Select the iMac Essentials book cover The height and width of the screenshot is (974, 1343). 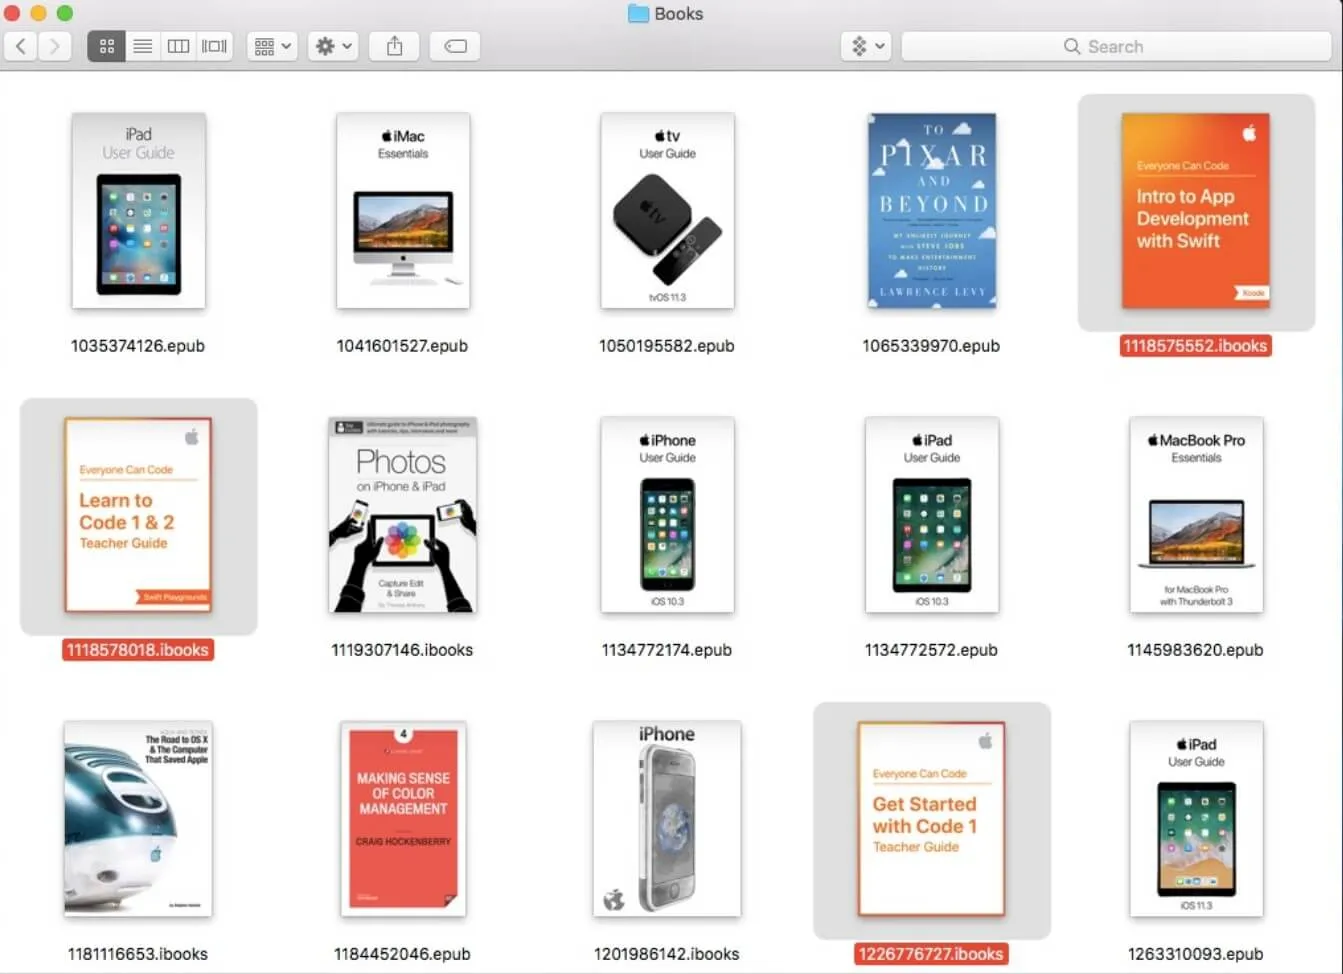coord(403,211)
